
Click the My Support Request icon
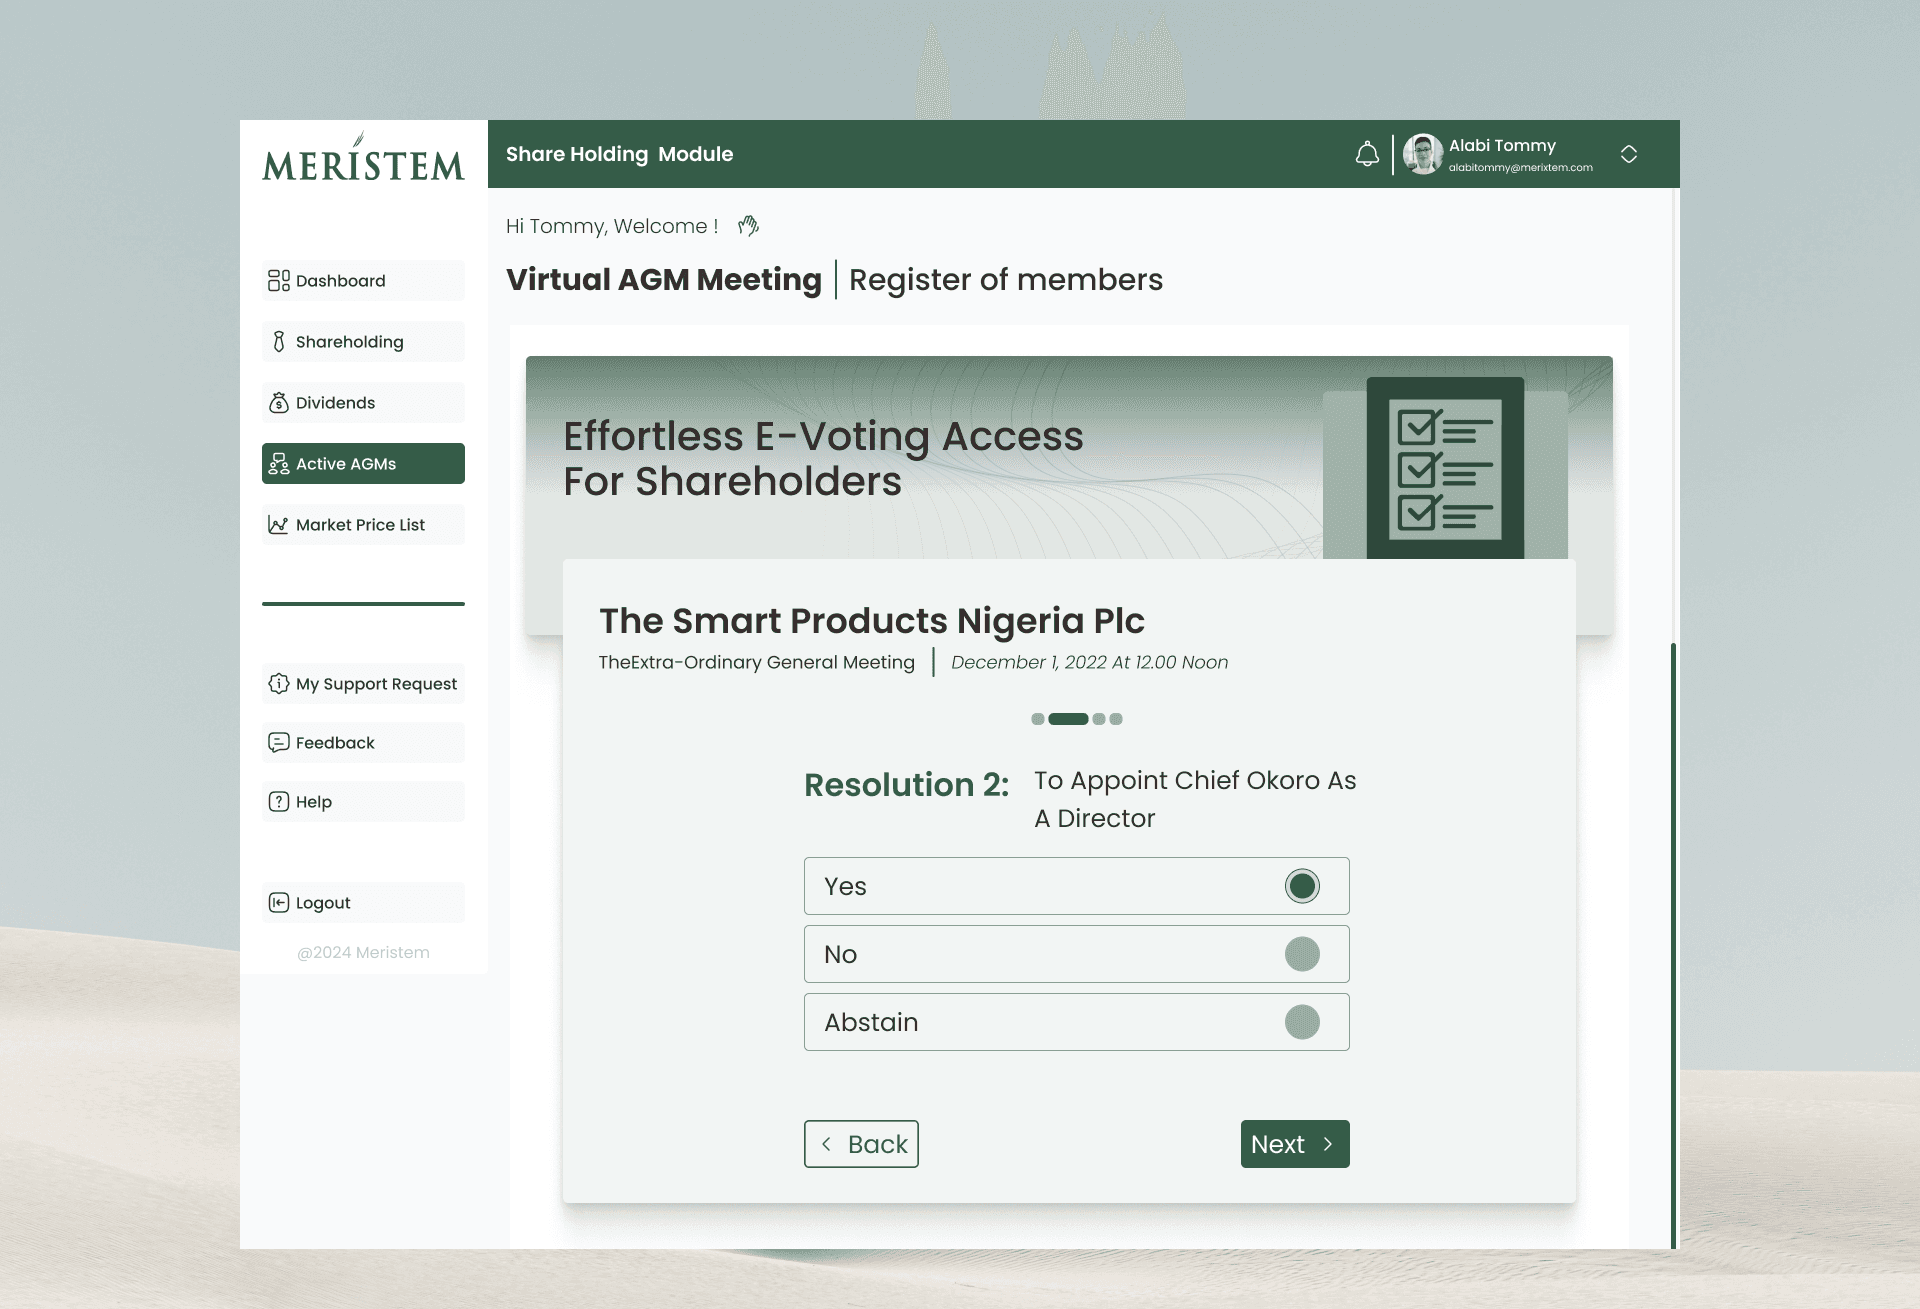[279, 684]
